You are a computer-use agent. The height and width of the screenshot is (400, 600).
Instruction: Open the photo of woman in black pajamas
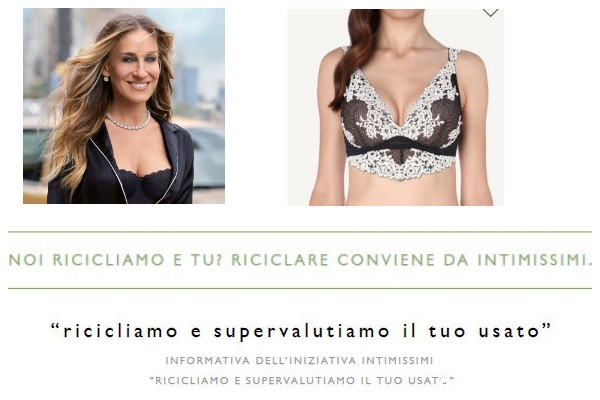click(x=124, y=106)
